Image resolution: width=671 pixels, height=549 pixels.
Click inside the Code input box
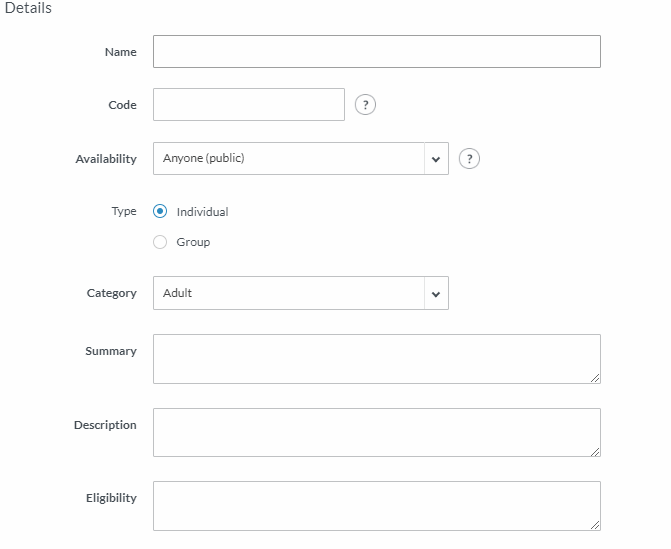(x=249, y=105)
